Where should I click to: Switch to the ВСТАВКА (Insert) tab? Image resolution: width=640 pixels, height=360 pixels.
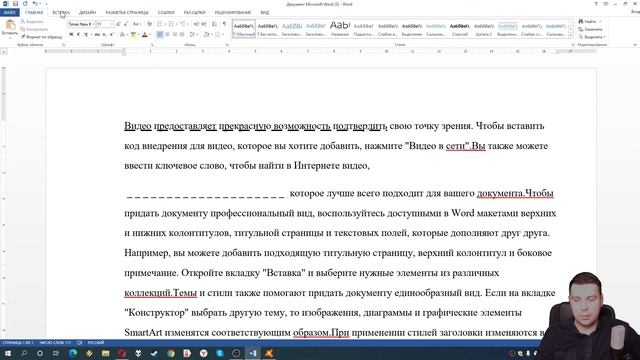[x=61, y=12]
